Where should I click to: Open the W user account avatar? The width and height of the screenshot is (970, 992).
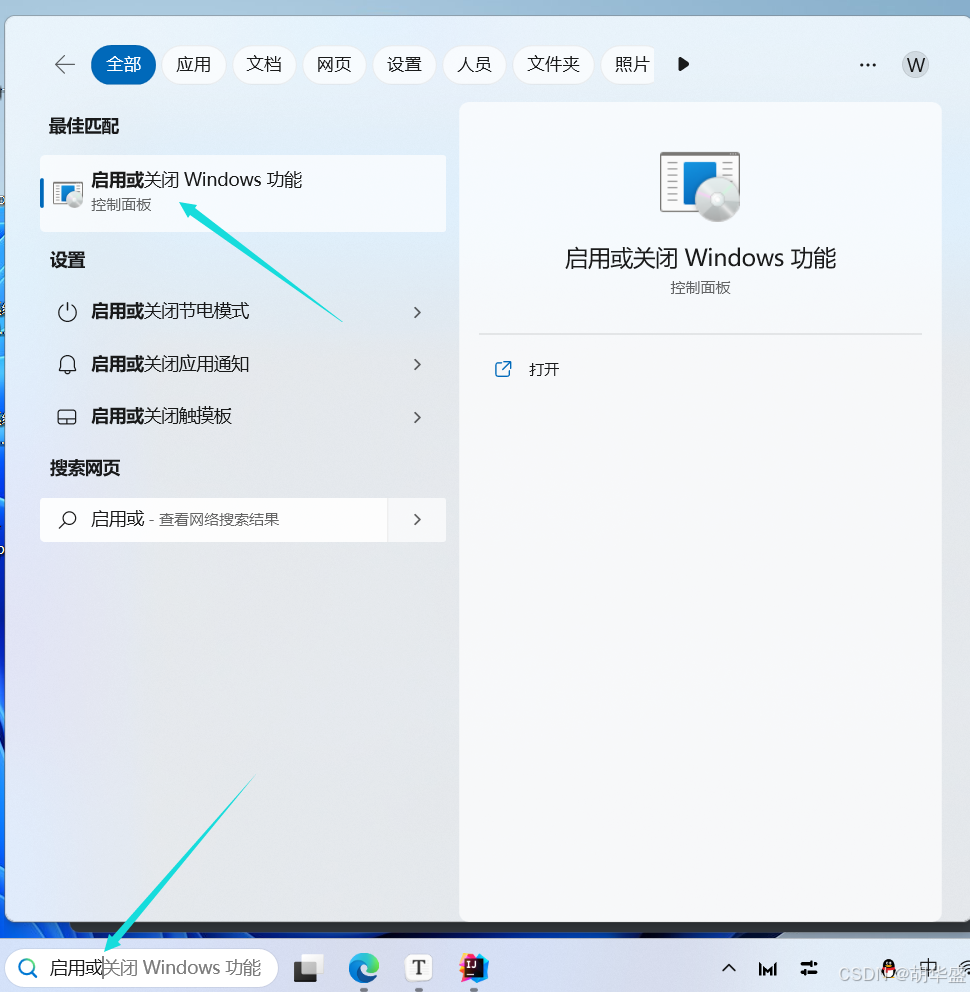915,65
